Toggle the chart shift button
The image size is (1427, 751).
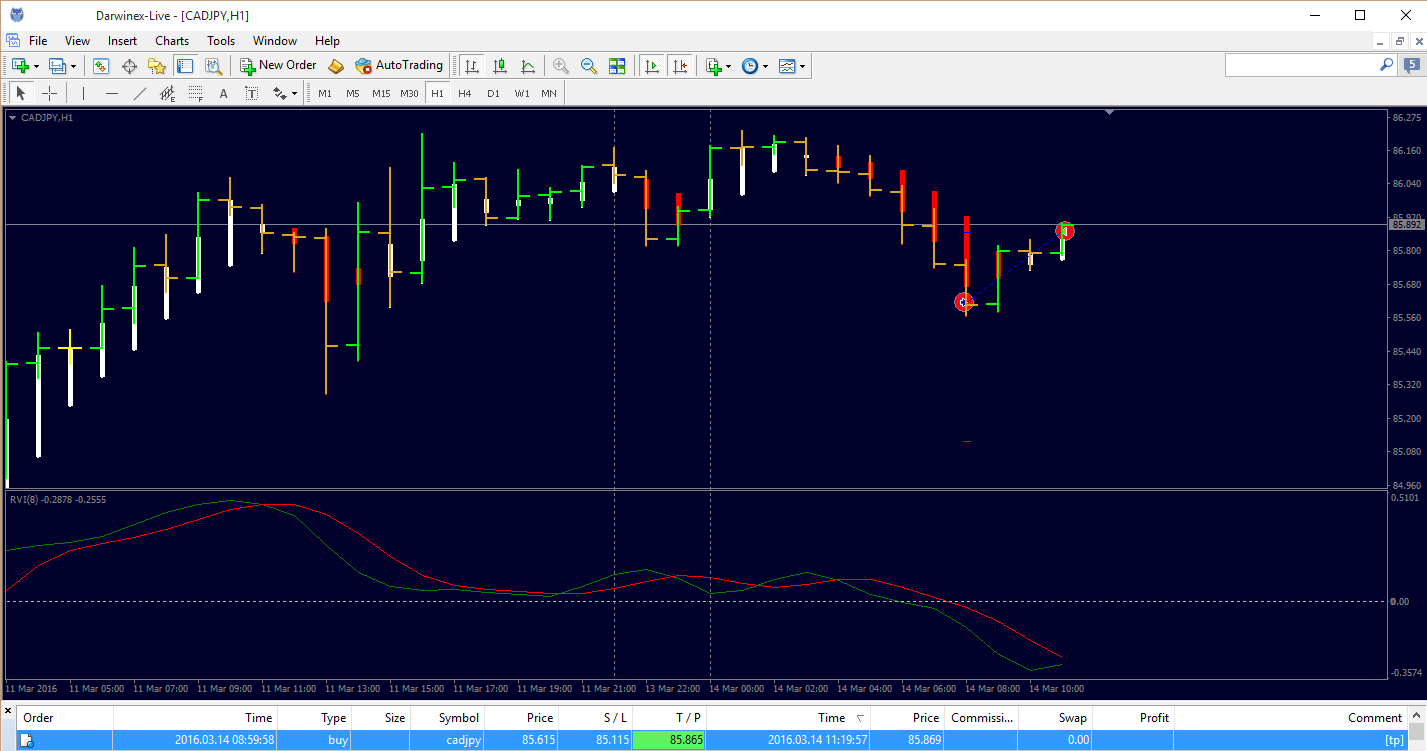click(x=680, y=66)
